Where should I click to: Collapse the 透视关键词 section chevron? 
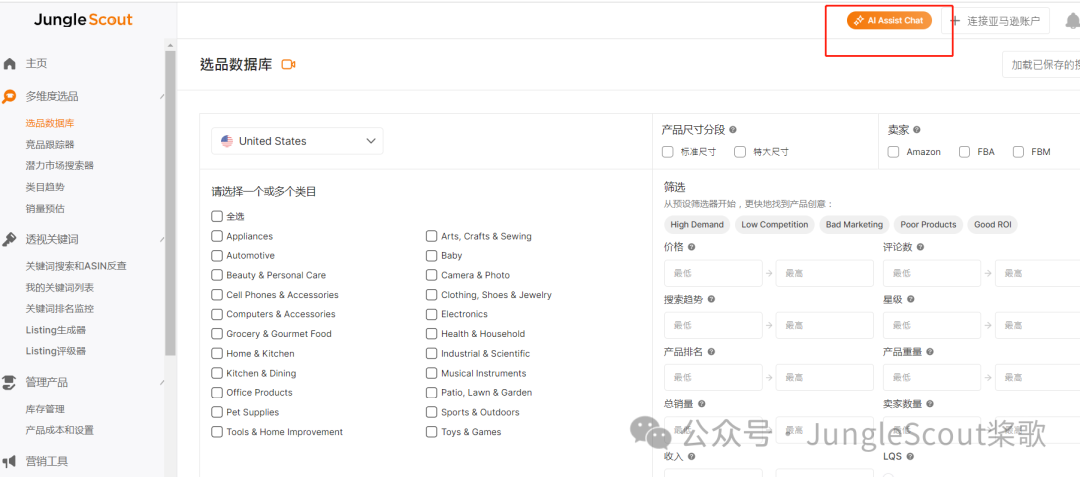tap(162, 240)
